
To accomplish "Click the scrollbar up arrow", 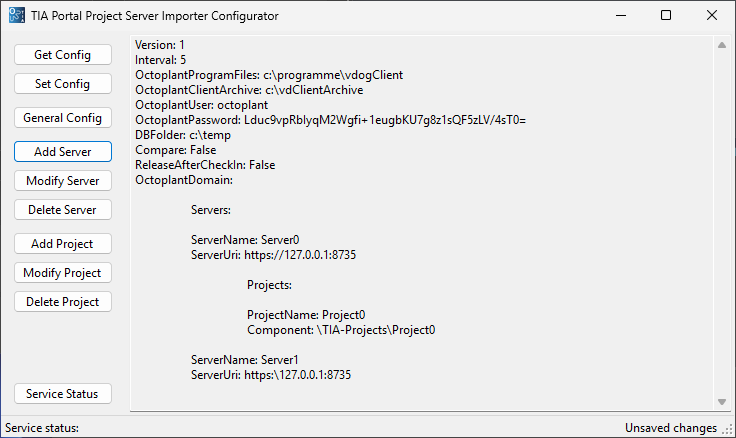I will click(722, 45).
